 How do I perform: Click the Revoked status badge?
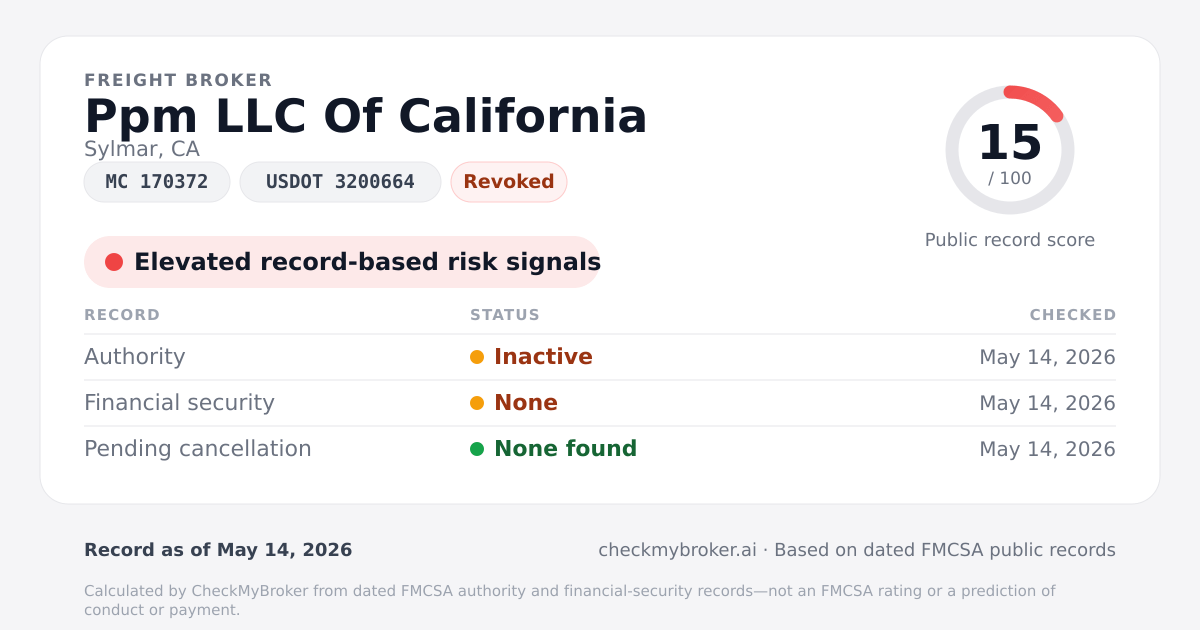pyautogui.click(x=509, y=182)
